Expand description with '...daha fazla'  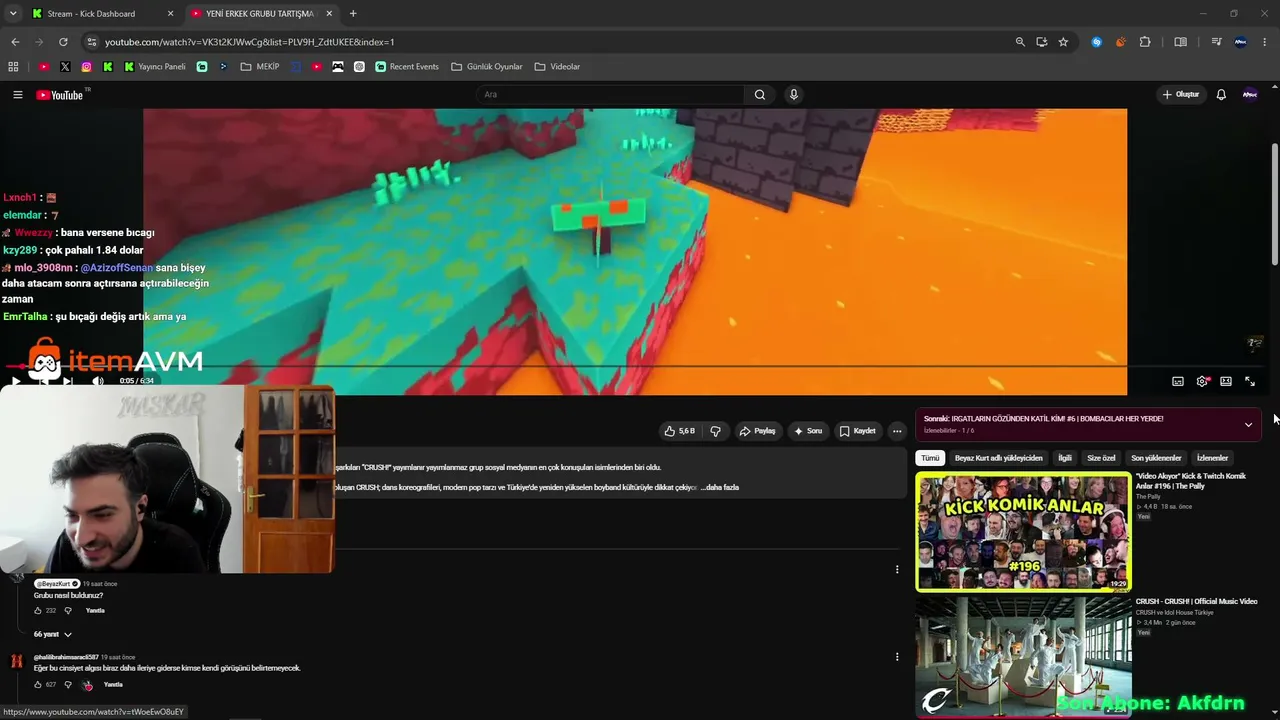point(720,487)
